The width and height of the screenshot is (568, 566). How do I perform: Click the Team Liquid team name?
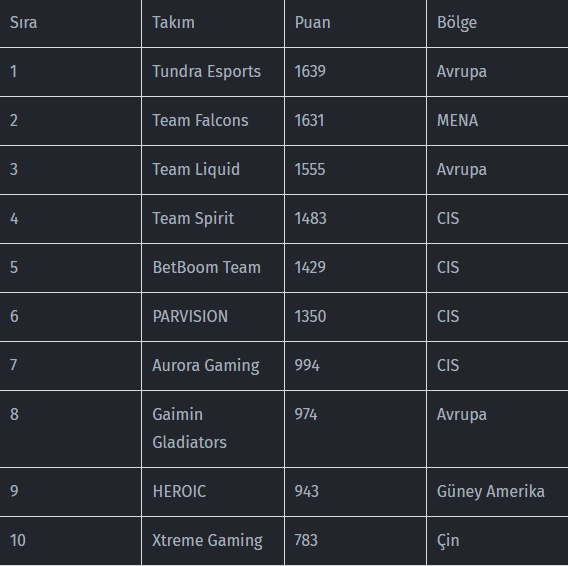(x=196, y=170)
